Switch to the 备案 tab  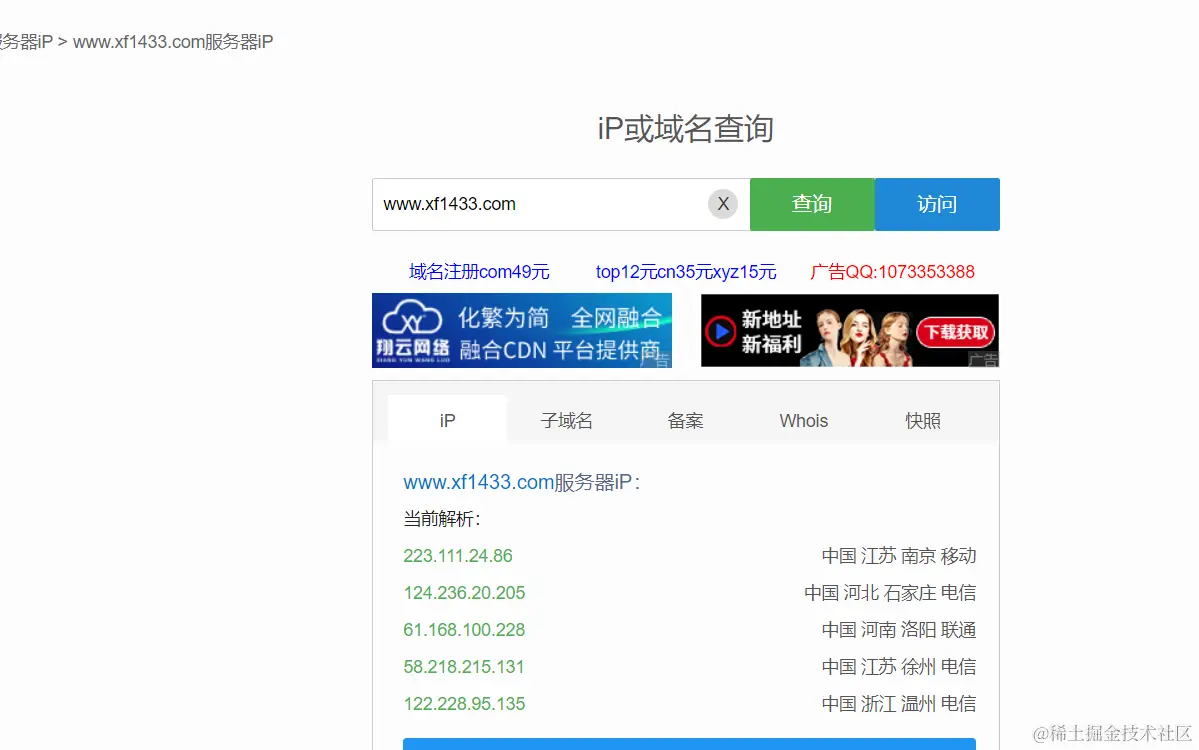pyautogui.click(x=685, y=420)
